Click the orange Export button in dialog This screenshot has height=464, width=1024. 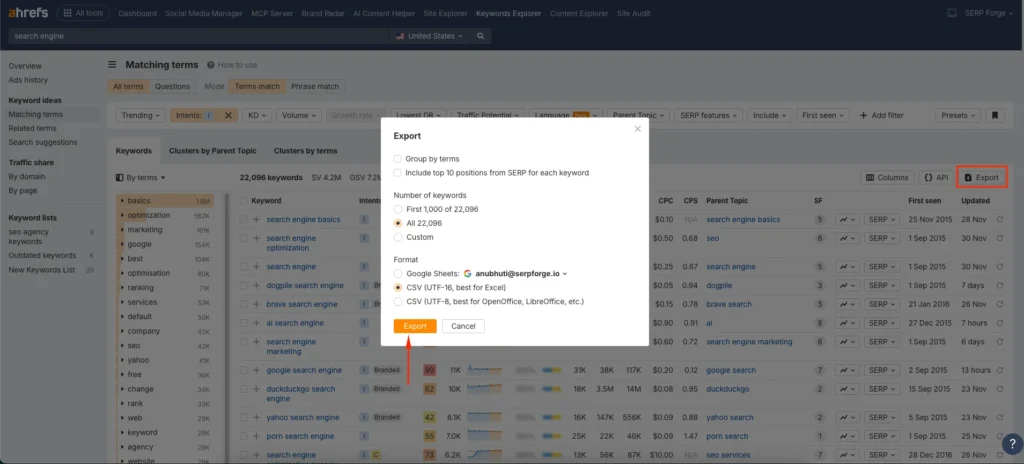coord(415,326)
